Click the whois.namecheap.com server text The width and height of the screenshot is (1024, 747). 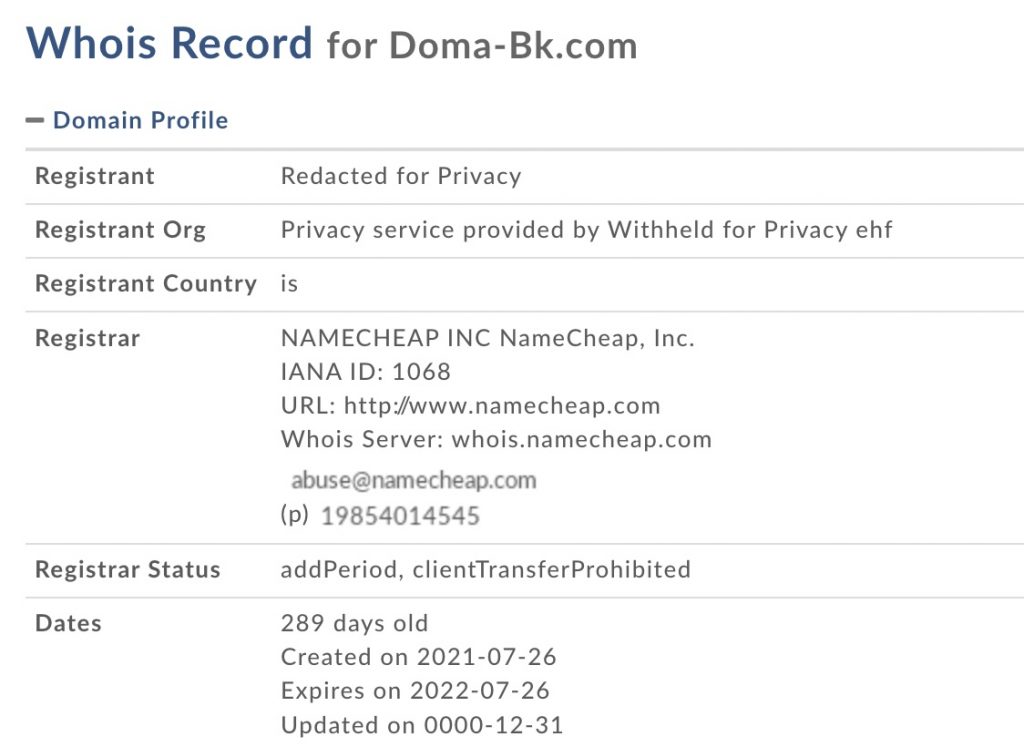581,439
